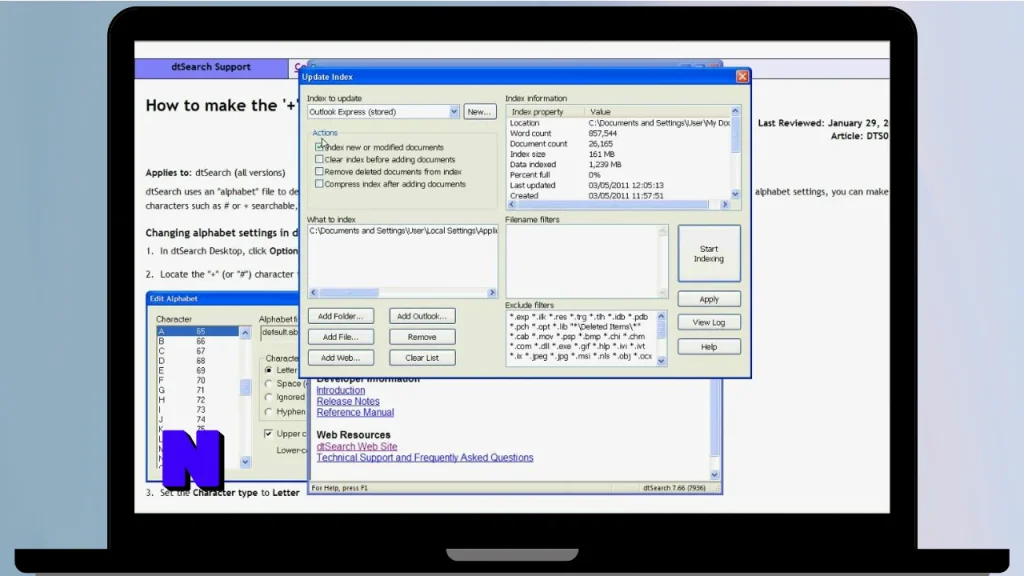
Task: Click left arrow of What to index scrollbar
Action: coord(313,293)
